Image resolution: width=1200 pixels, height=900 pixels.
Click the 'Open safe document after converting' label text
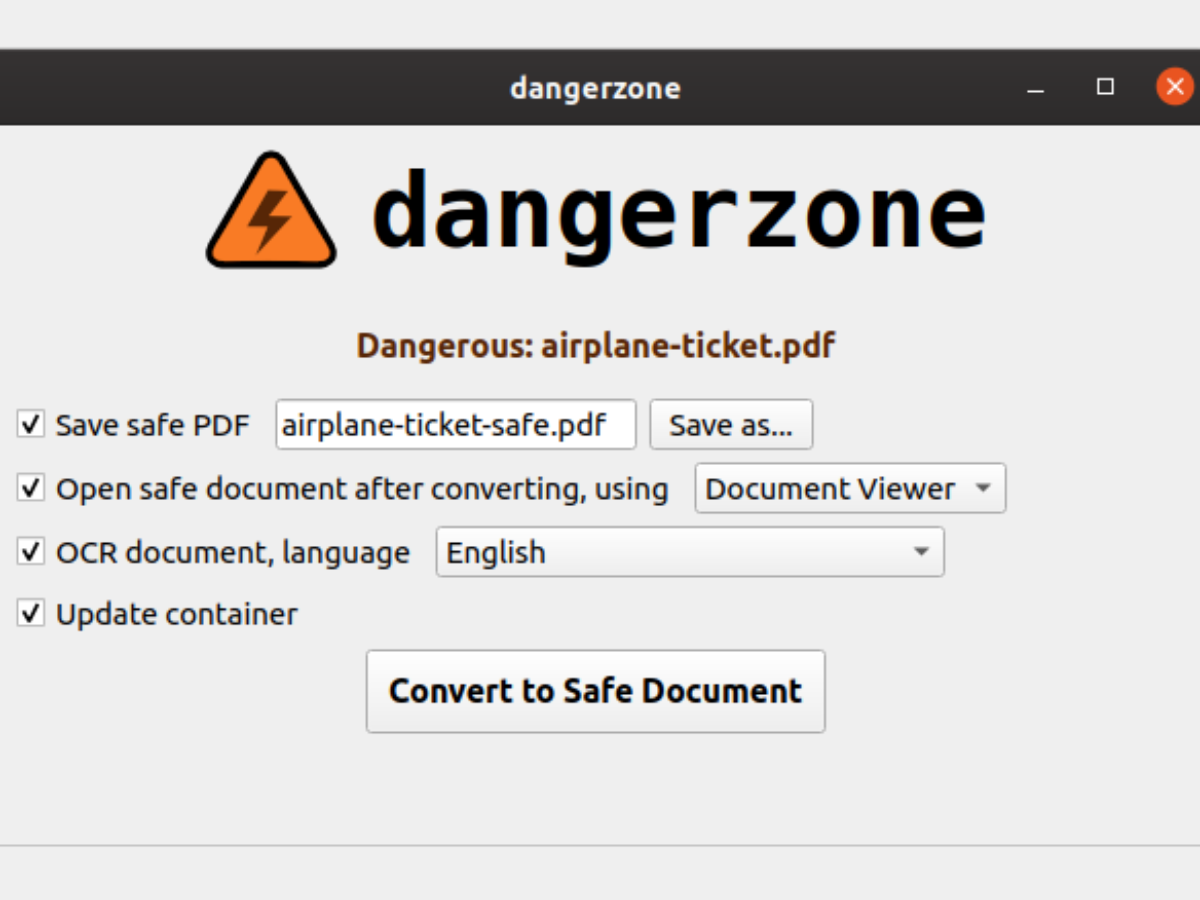[362, 489]
